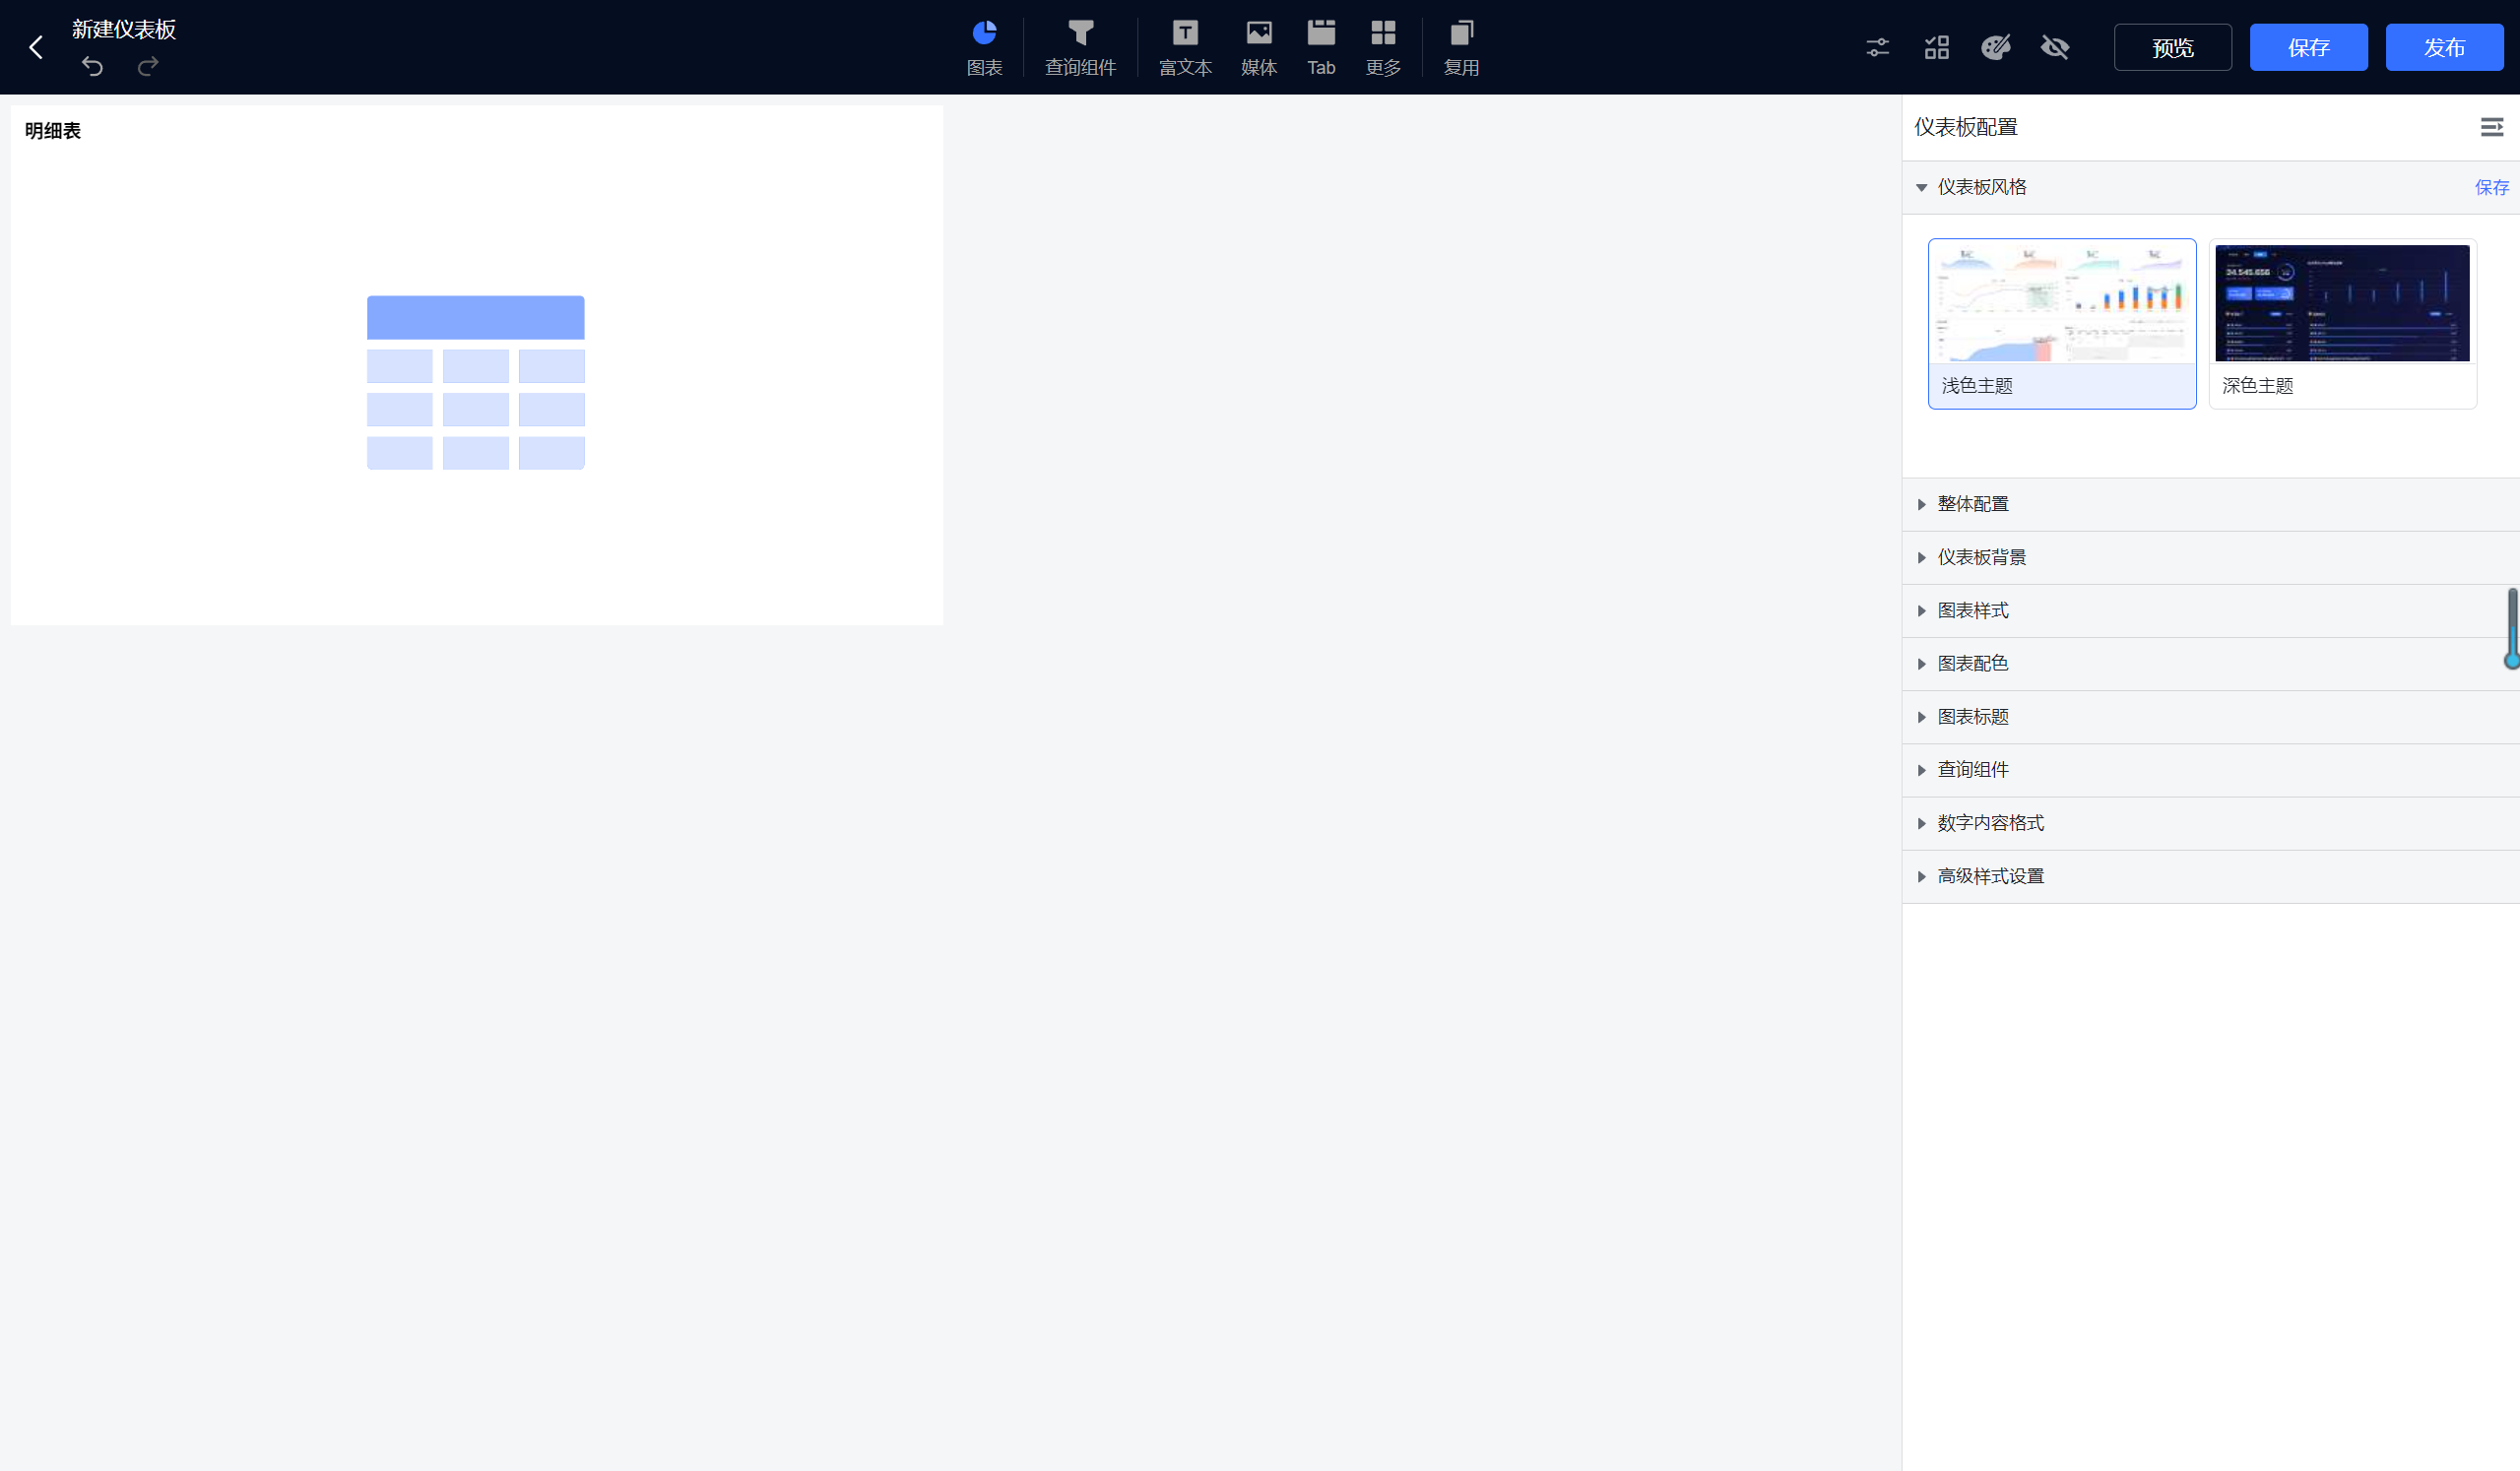This screenshot has height=1471, width=2520.
Task: Expand the 整体配置 section
Action: coord(1972,504)
